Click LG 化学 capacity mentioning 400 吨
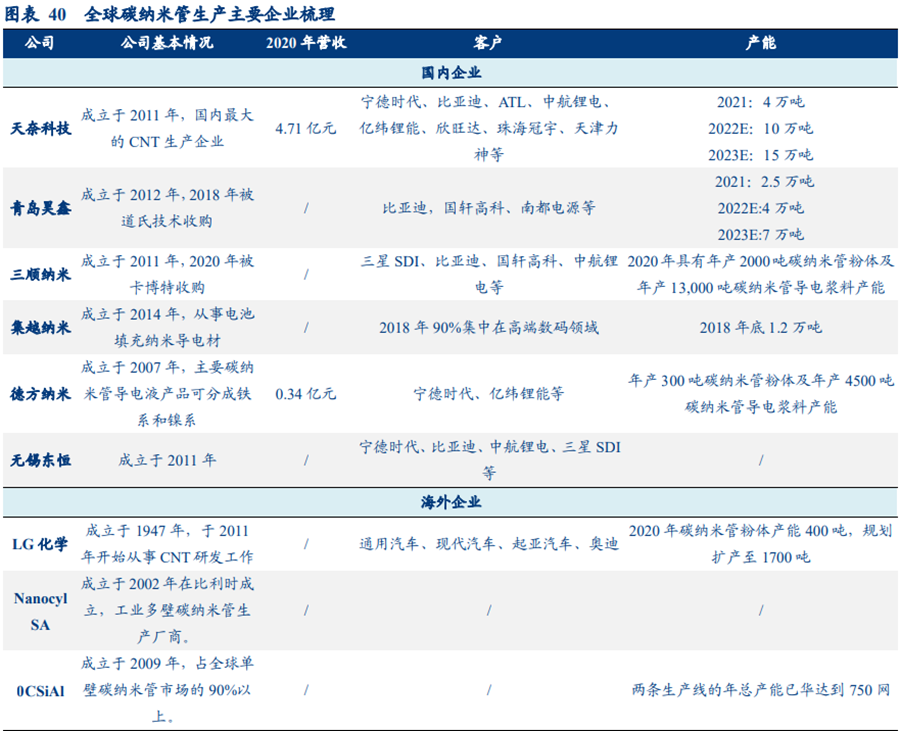This screenshot has width=900, height=731. (761, 544)
